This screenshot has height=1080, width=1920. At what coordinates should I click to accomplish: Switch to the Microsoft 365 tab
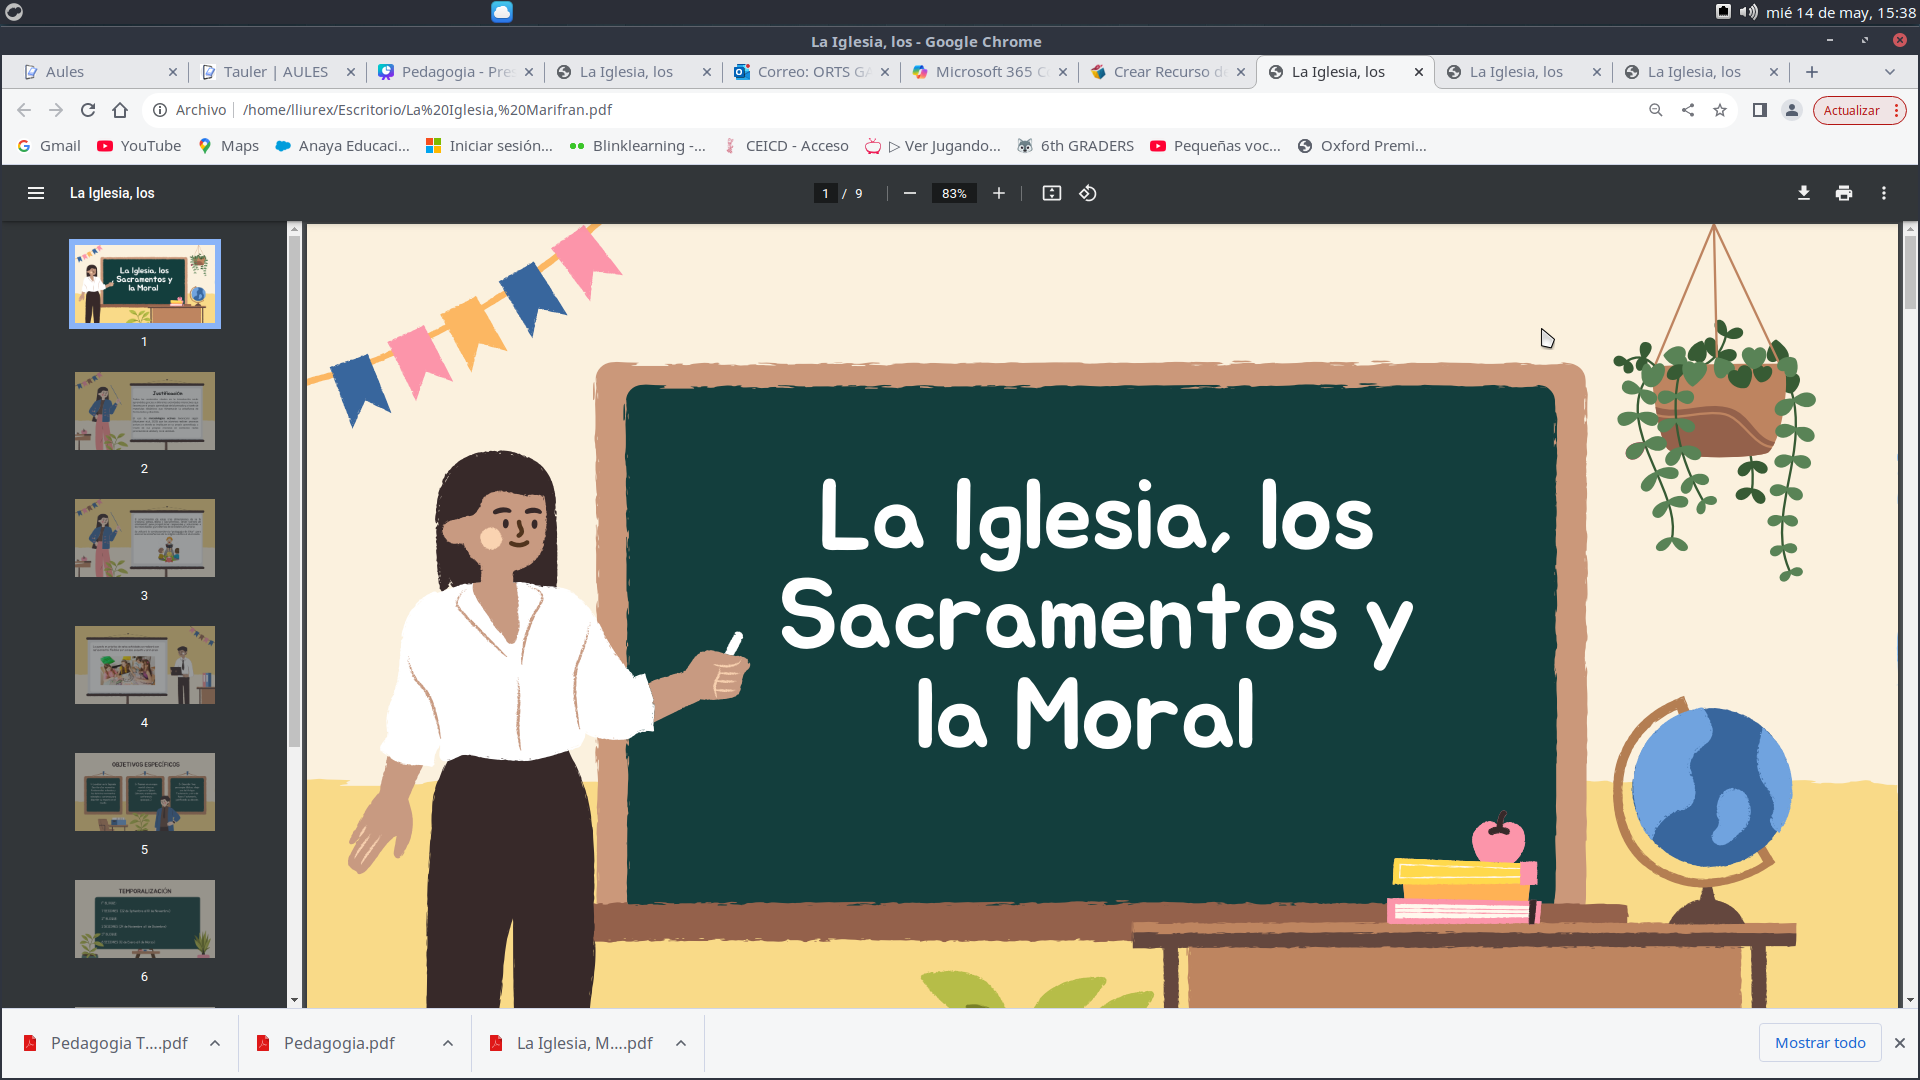989,72
